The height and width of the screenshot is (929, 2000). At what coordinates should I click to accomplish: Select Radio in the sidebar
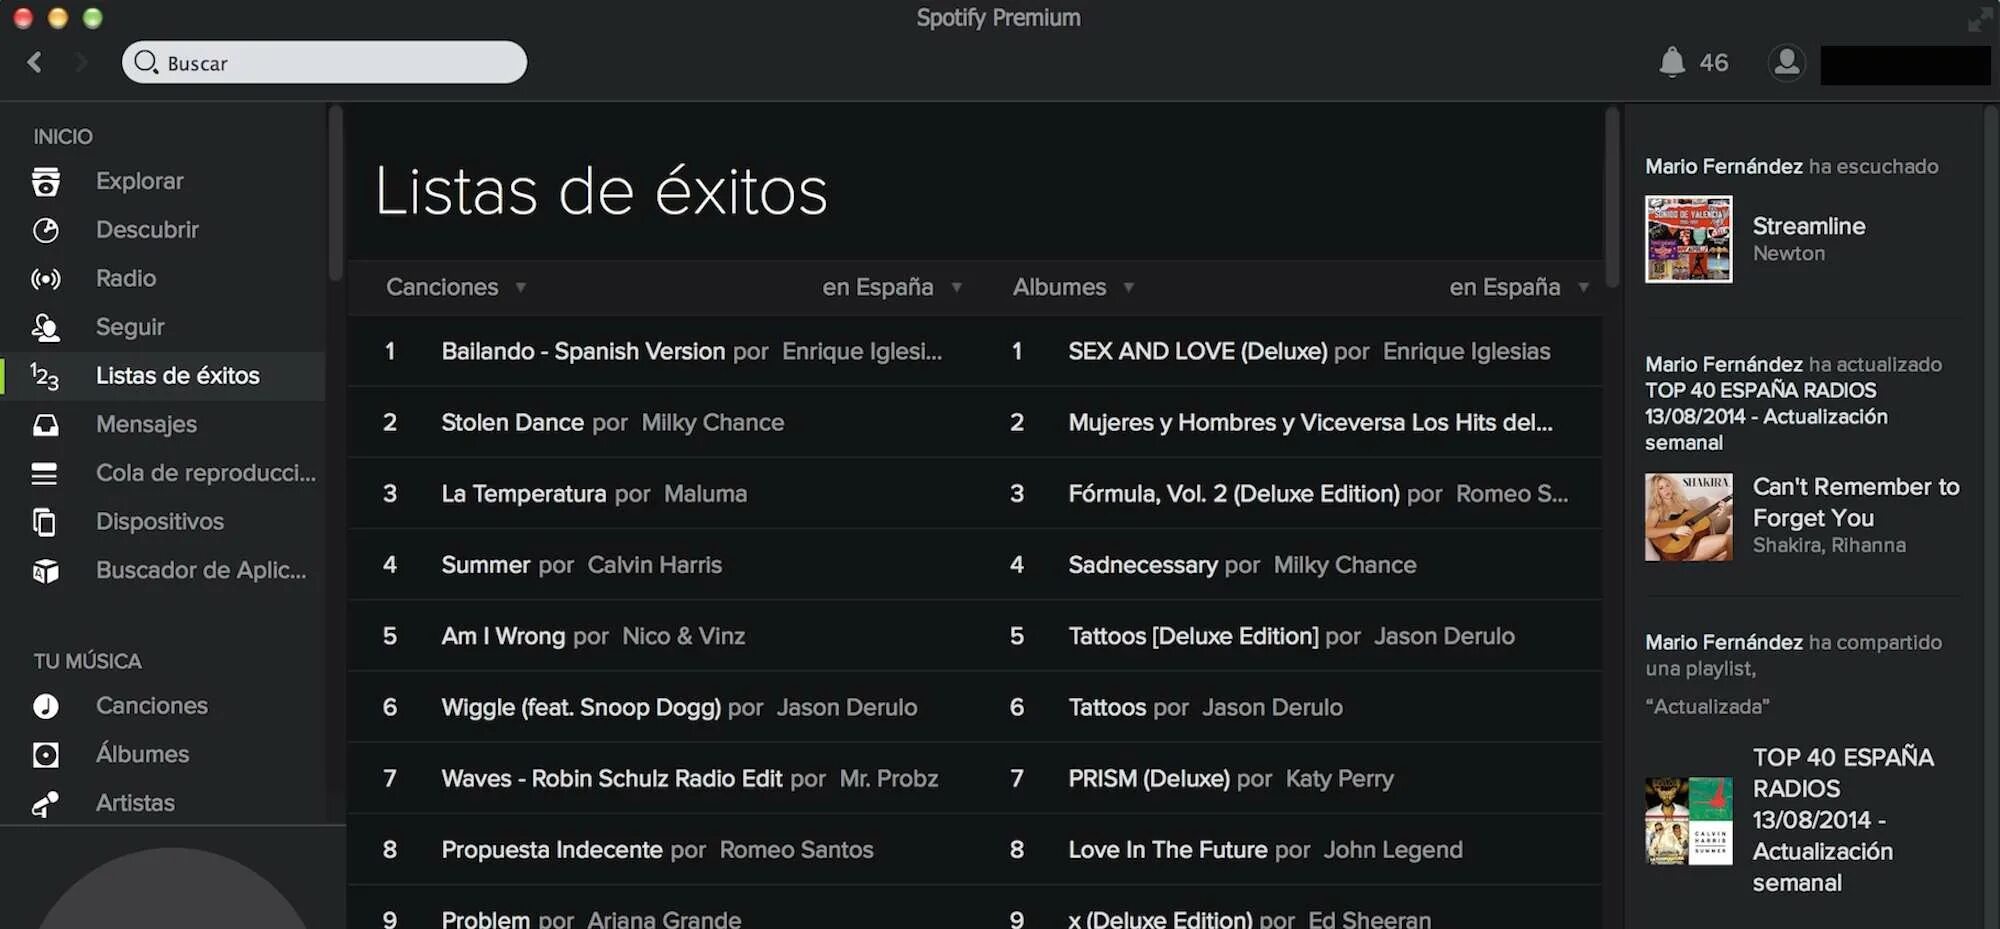click(126, 278)
